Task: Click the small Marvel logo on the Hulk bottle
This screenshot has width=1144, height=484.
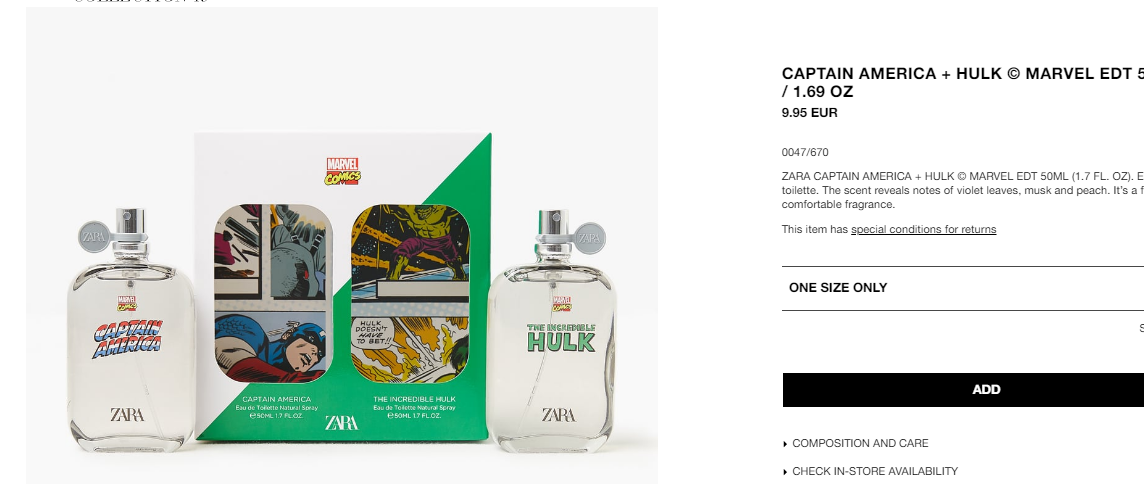Action: click(562, 304)
